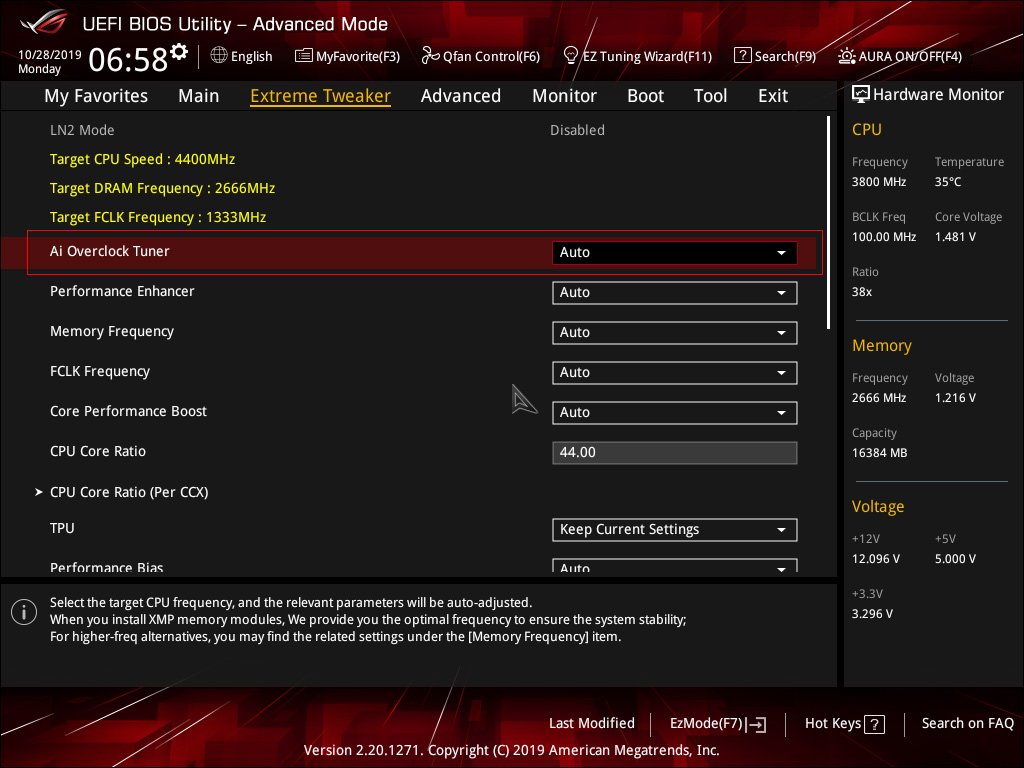Click the CPU frequency 3800 MHz value
1024x768 pixels.
coord(879,182)
